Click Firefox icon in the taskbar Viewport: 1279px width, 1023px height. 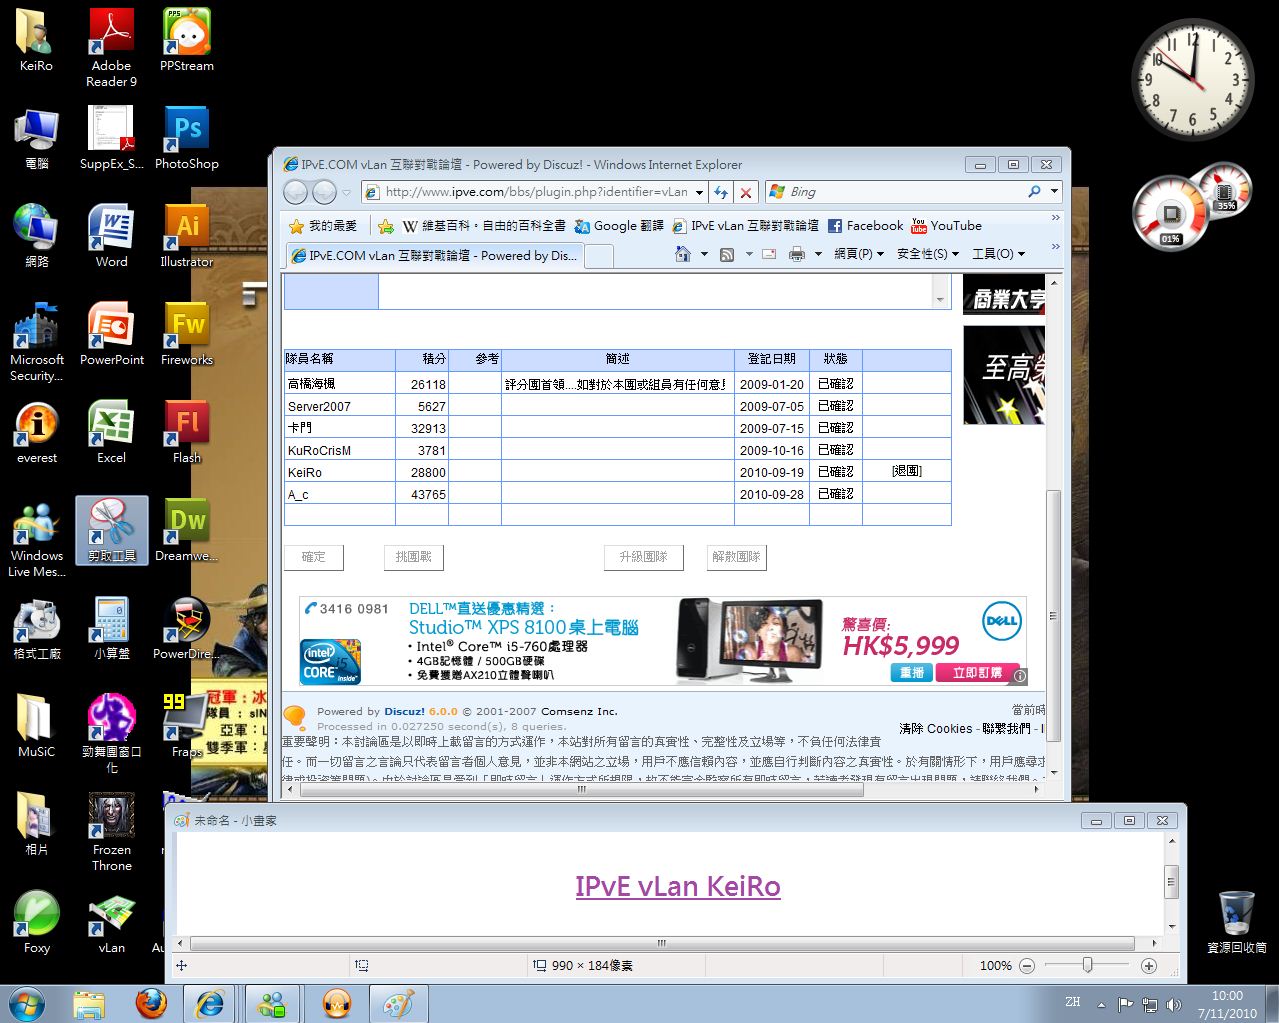[x=151, y=1003]
